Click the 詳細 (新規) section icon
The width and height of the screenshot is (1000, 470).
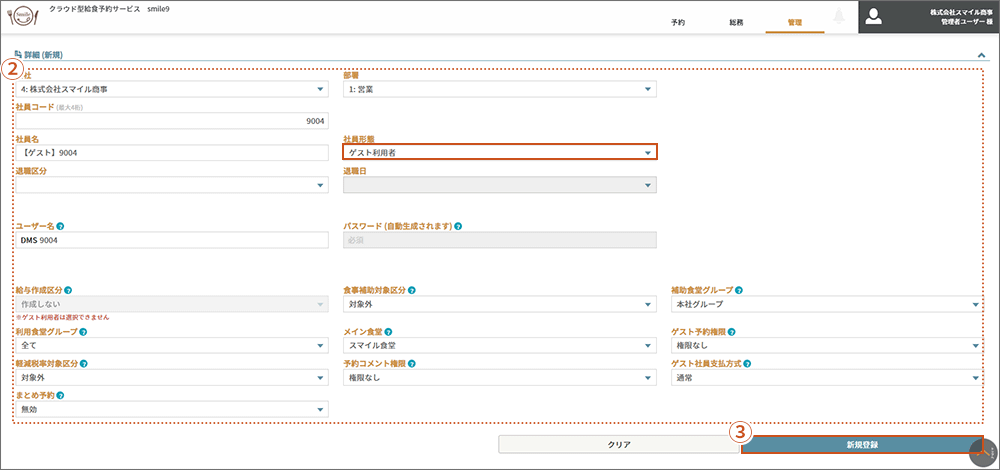coord(18,55)
